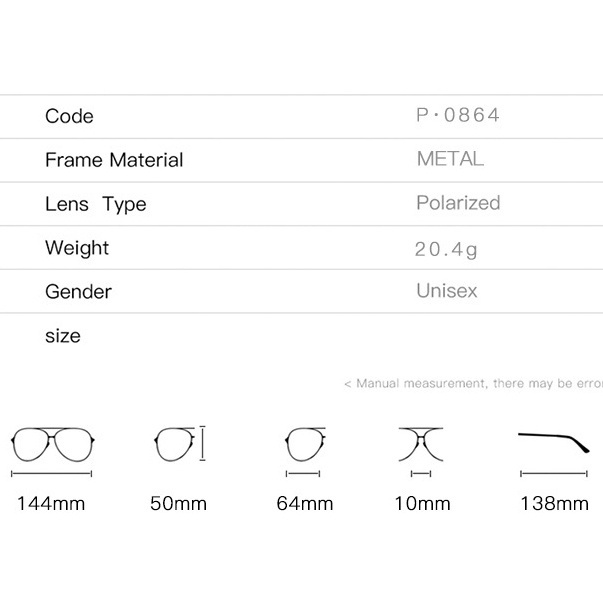Select the lens height diagram icon

[x=180, y=444]
